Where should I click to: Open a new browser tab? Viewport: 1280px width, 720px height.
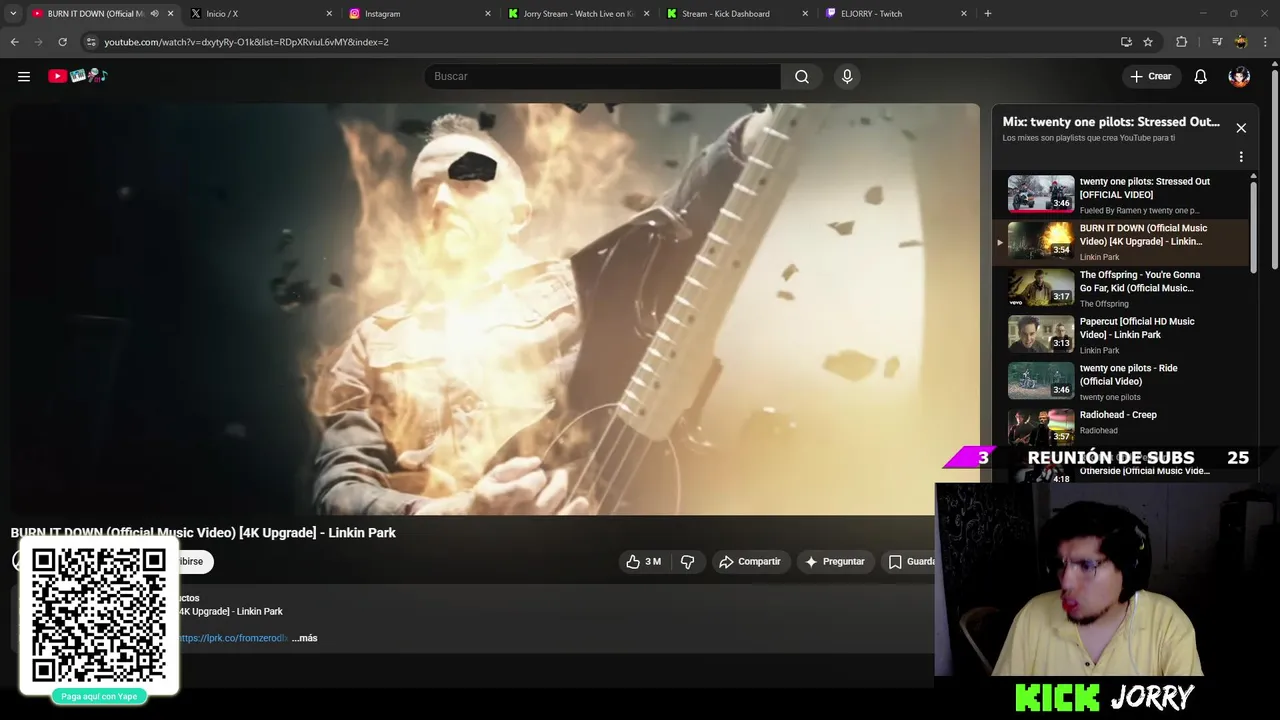point(988,14)
